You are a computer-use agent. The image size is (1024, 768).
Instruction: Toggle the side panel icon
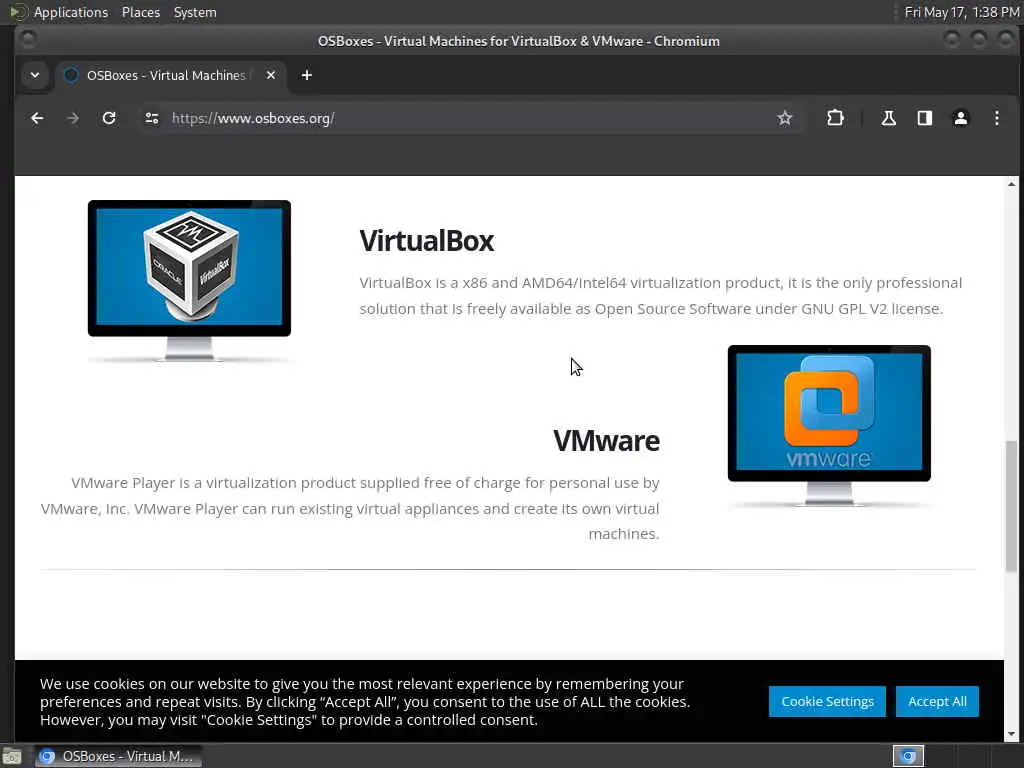925,118
